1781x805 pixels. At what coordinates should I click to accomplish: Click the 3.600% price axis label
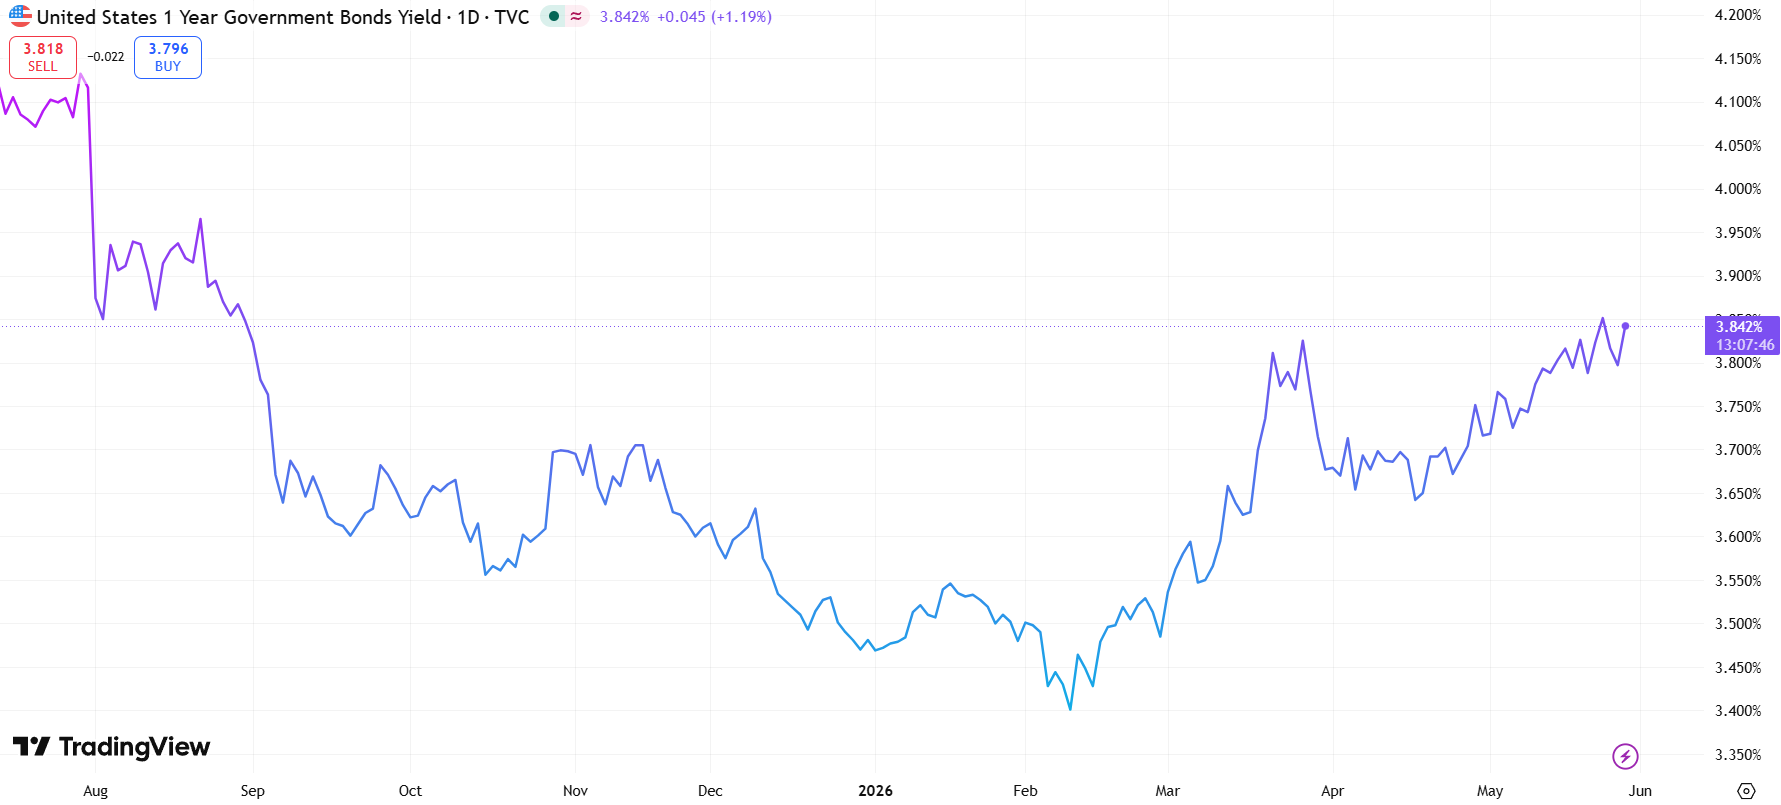tap(1738, 537)
